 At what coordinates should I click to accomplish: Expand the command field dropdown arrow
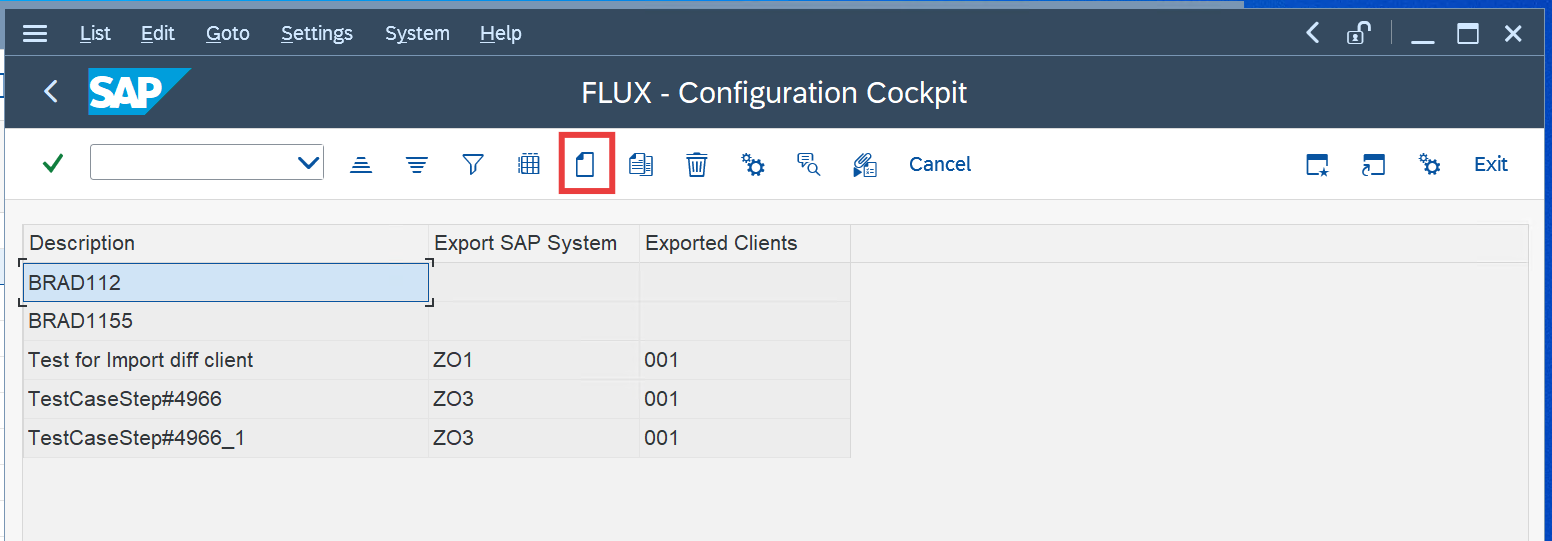click(308, 163)
